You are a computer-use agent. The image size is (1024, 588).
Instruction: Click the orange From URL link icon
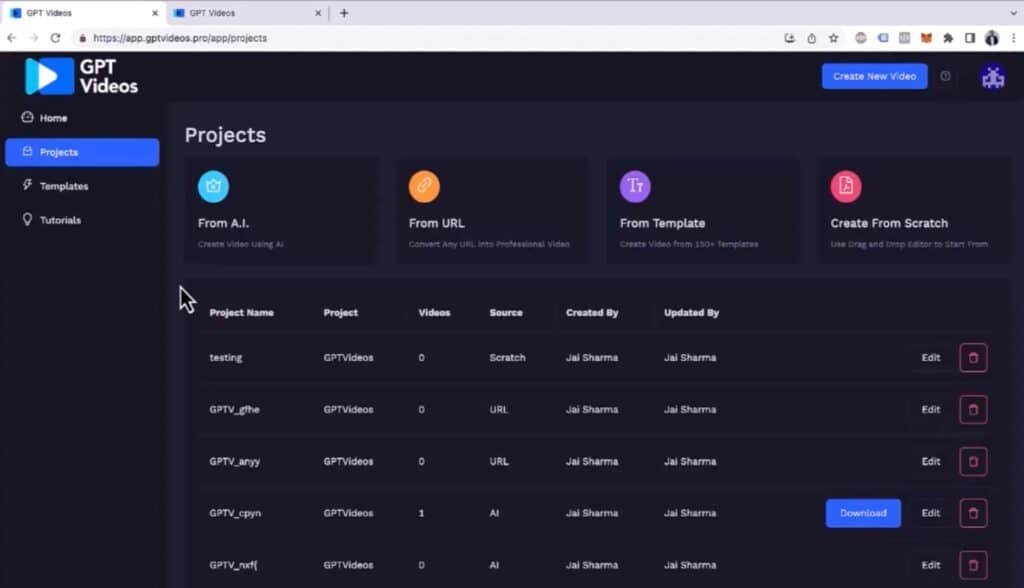click(x=424, y=186)
